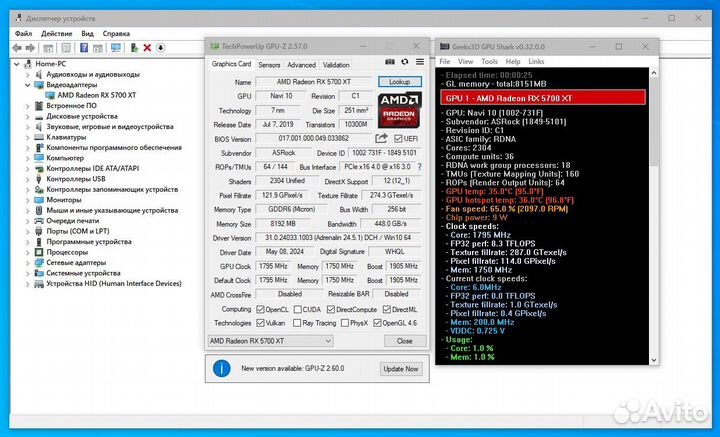Image resolution: width=720 pixels, height=437 pixels.
Task: Open the Tools menu in GPU Shark
Action: [489, 61]
